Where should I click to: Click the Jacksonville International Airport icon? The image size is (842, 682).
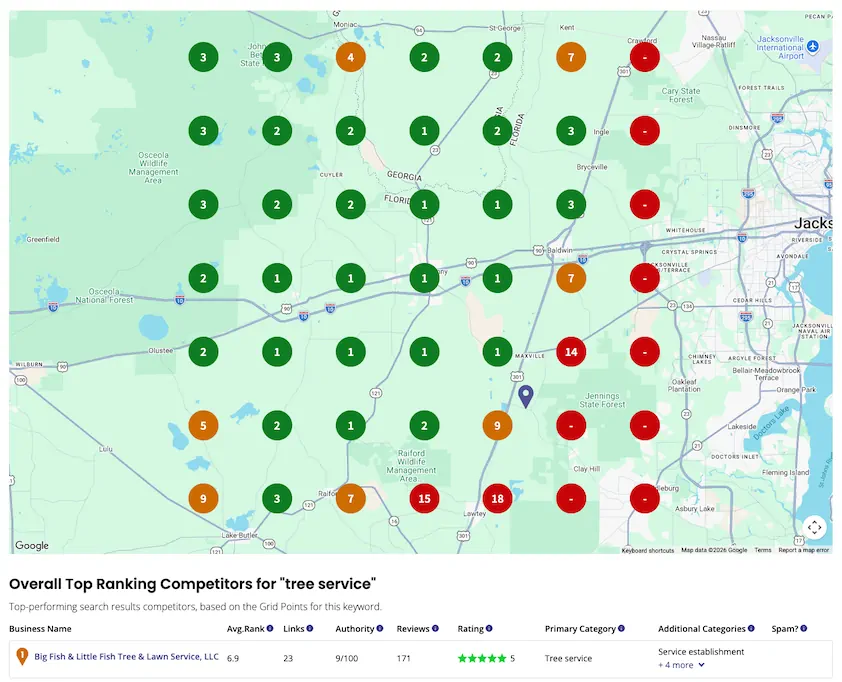[813, 47]
